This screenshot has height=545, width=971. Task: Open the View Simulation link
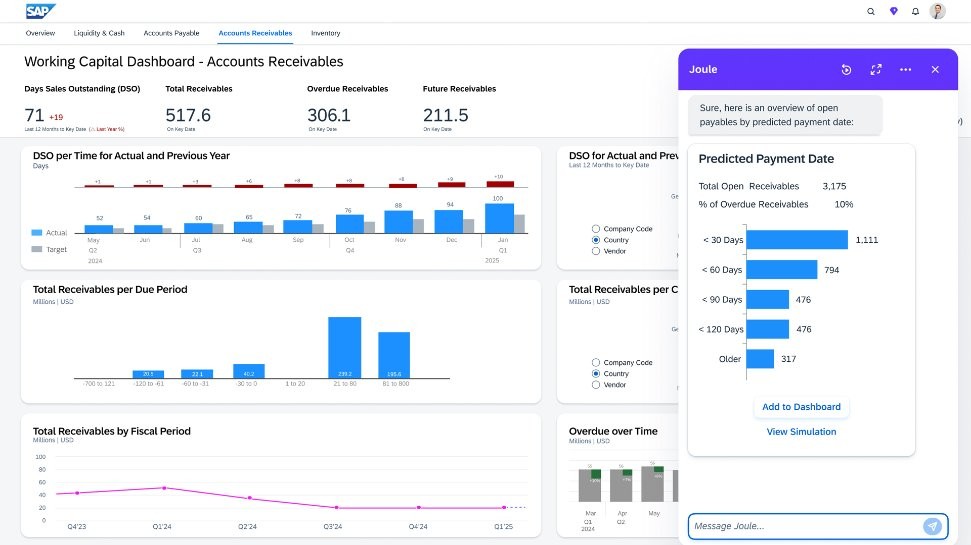801,432
